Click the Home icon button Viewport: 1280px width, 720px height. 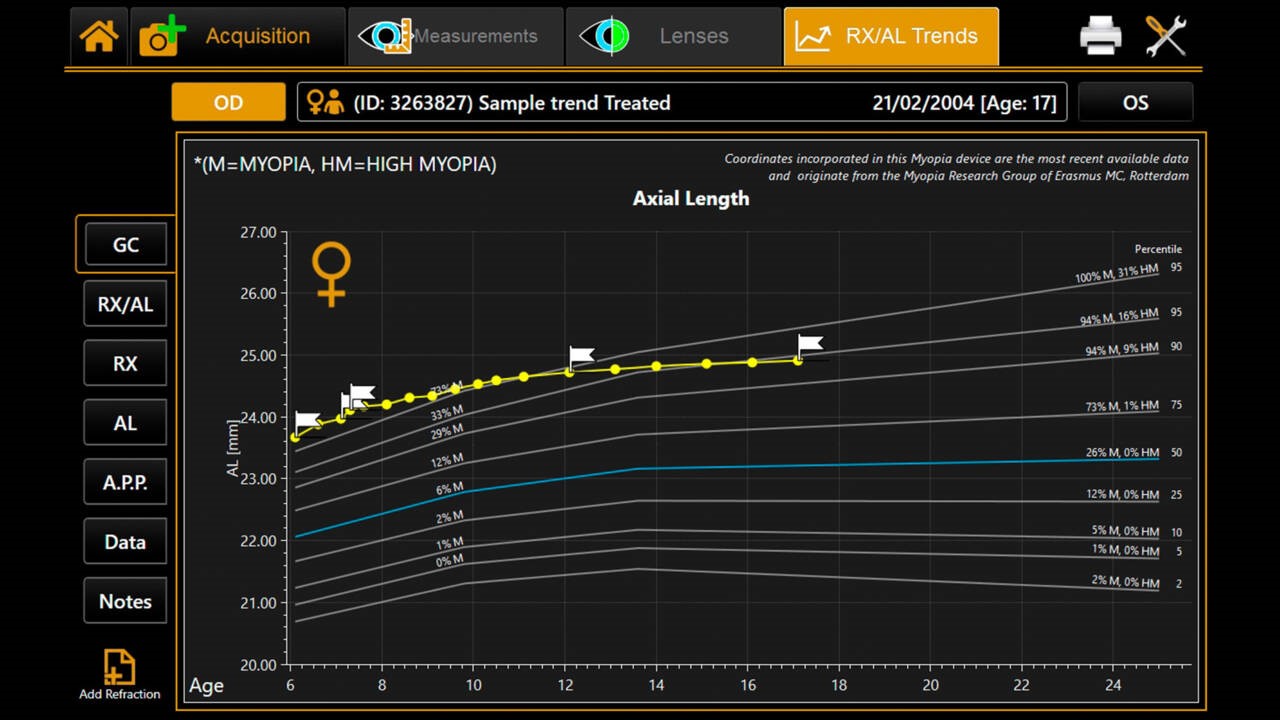coord(99,37)
